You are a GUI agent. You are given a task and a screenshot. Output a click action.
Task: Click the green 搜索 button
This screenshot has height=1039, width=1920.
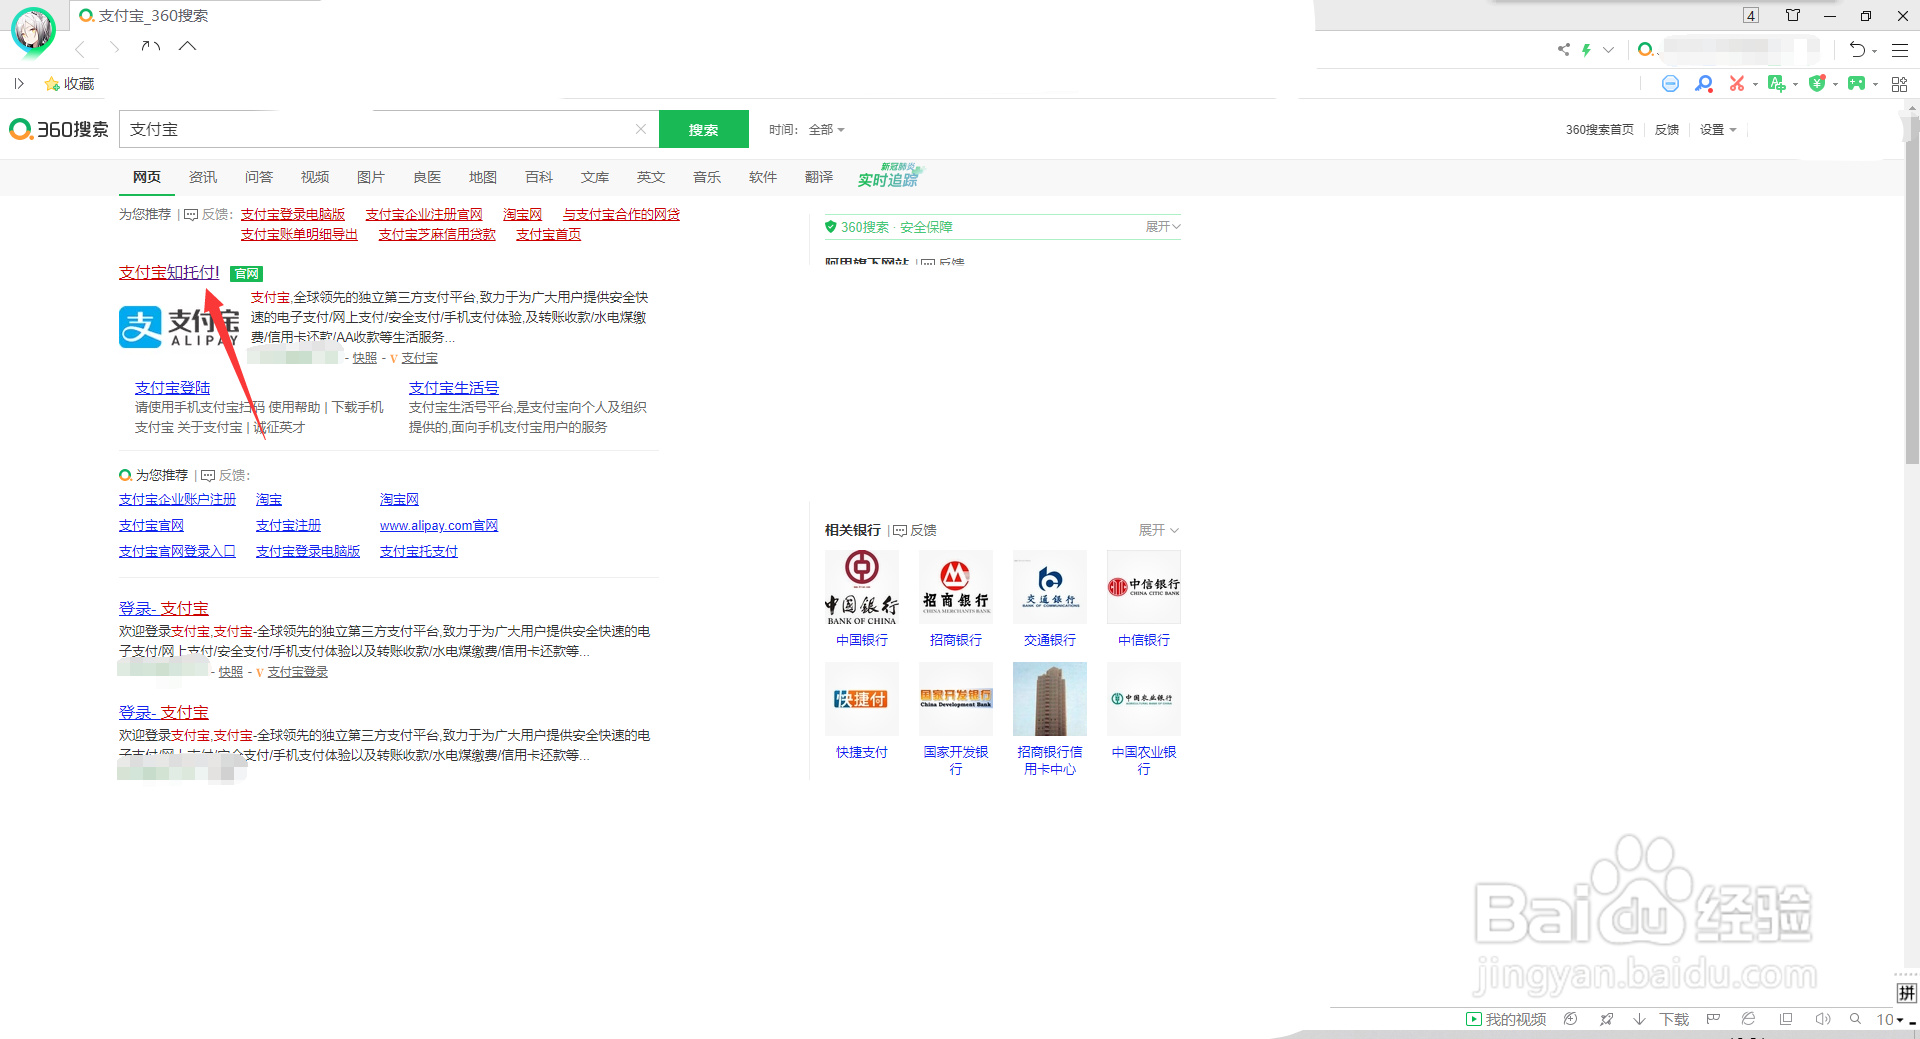(704, 129)
